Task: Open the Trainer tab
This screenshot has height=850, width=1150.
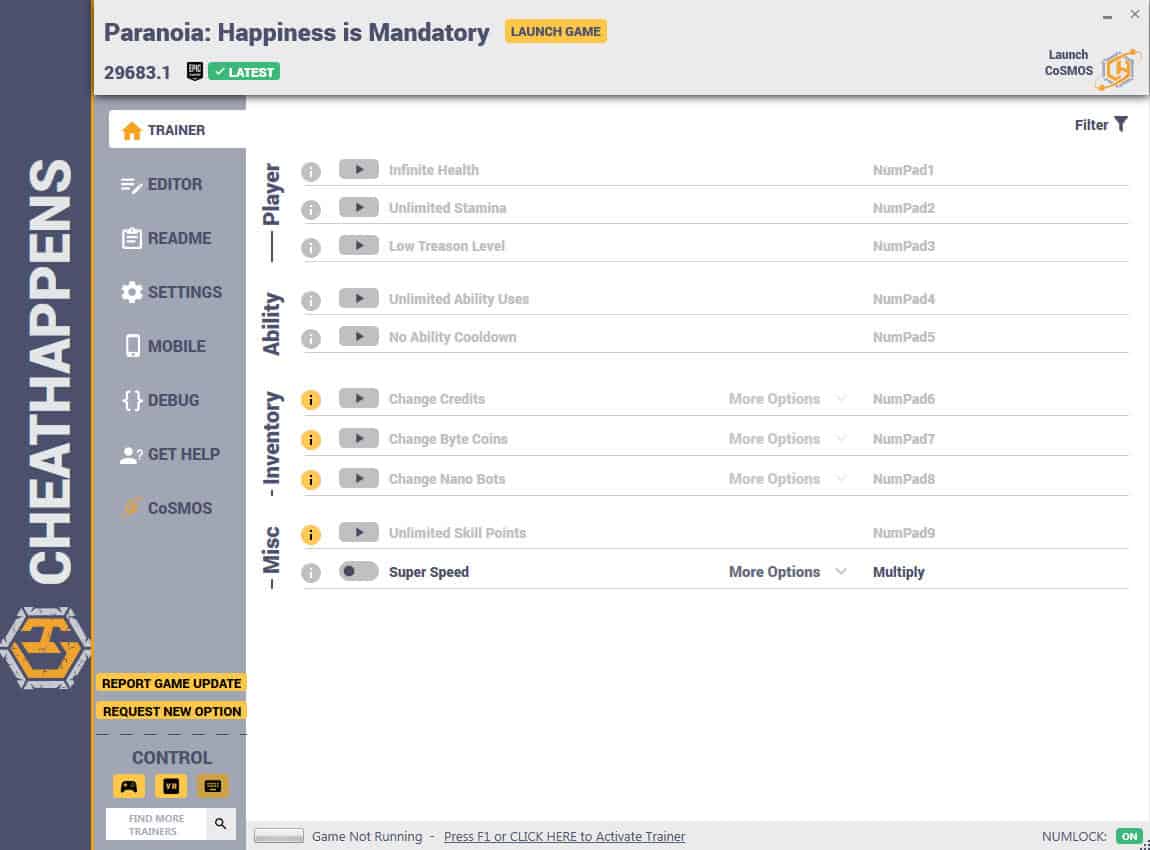Action: pos(177,130)
